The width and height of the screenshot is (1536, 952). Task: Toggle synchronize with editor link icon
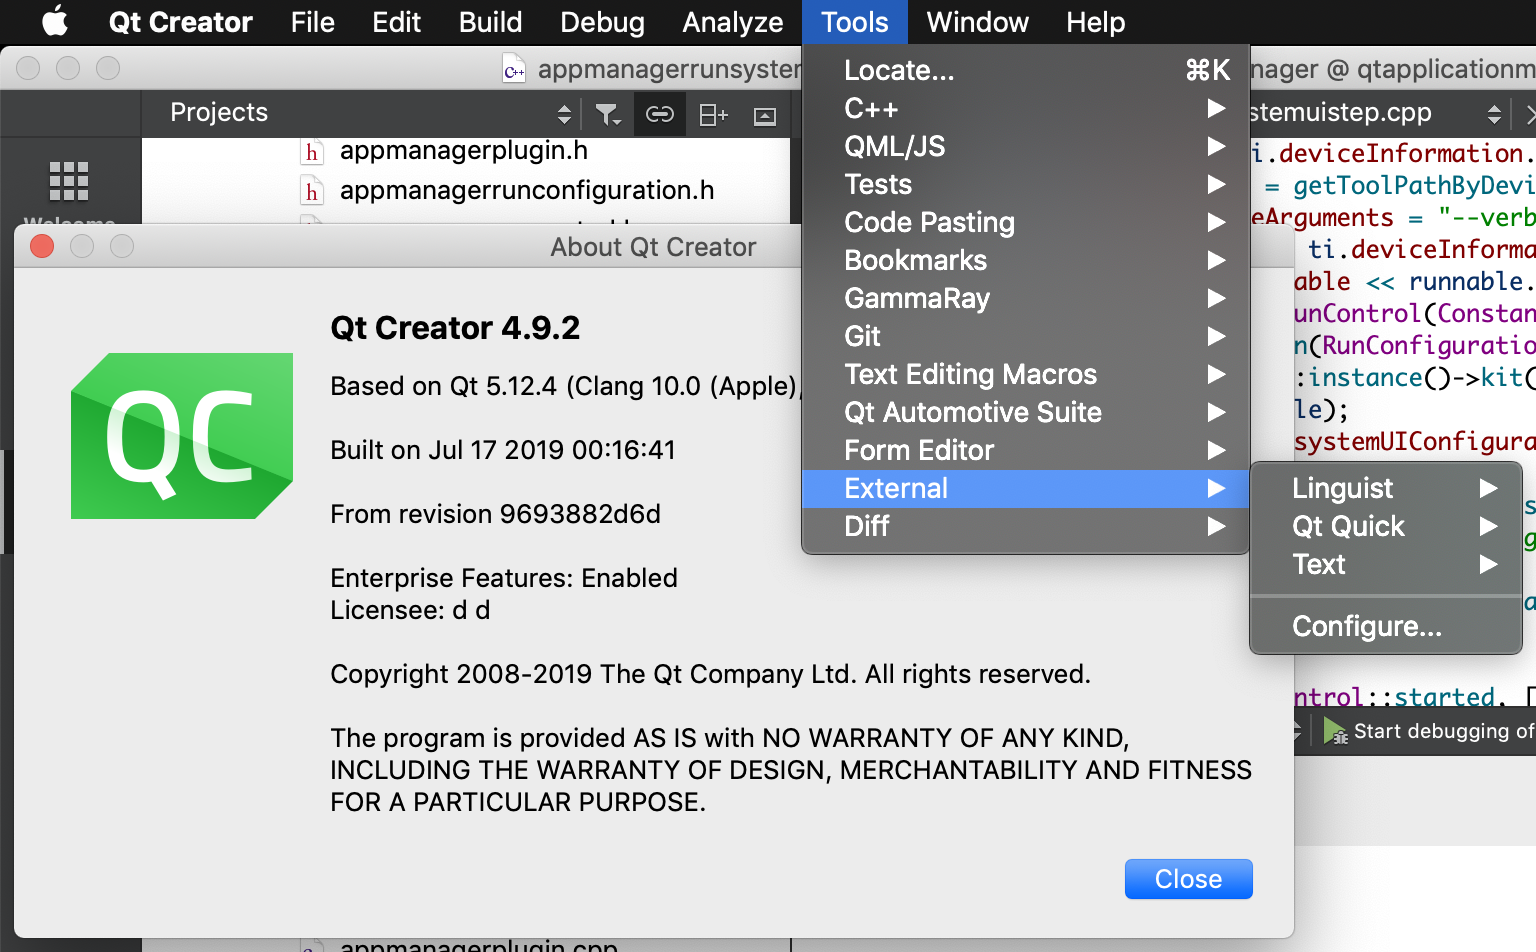[x=659, y=115]
